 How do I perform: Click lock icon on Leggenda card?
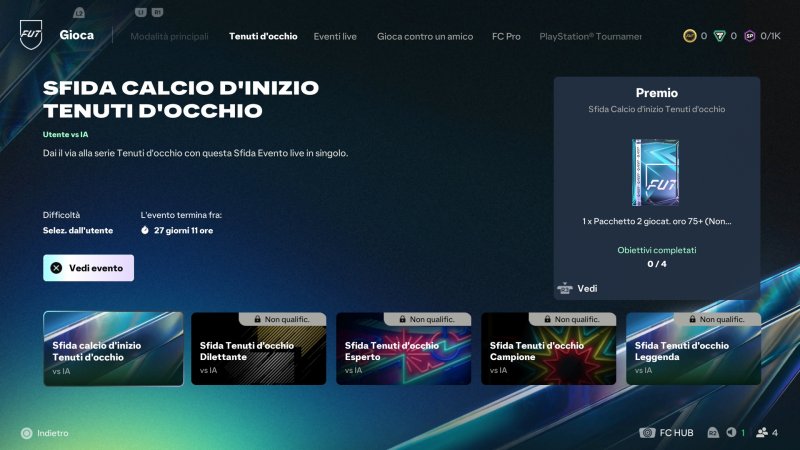tap(692, 319)
